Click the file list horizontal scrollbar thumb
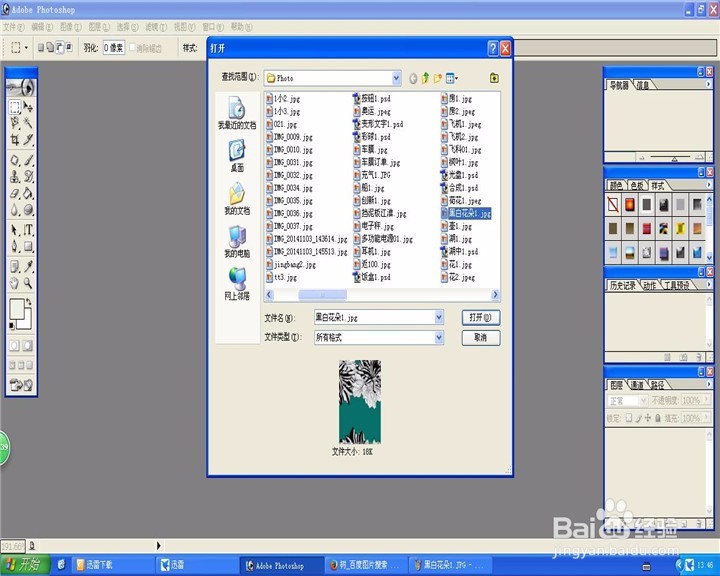The width and height of the screenshot is (720, 576). pyautogui.click(x=322, y=294)
